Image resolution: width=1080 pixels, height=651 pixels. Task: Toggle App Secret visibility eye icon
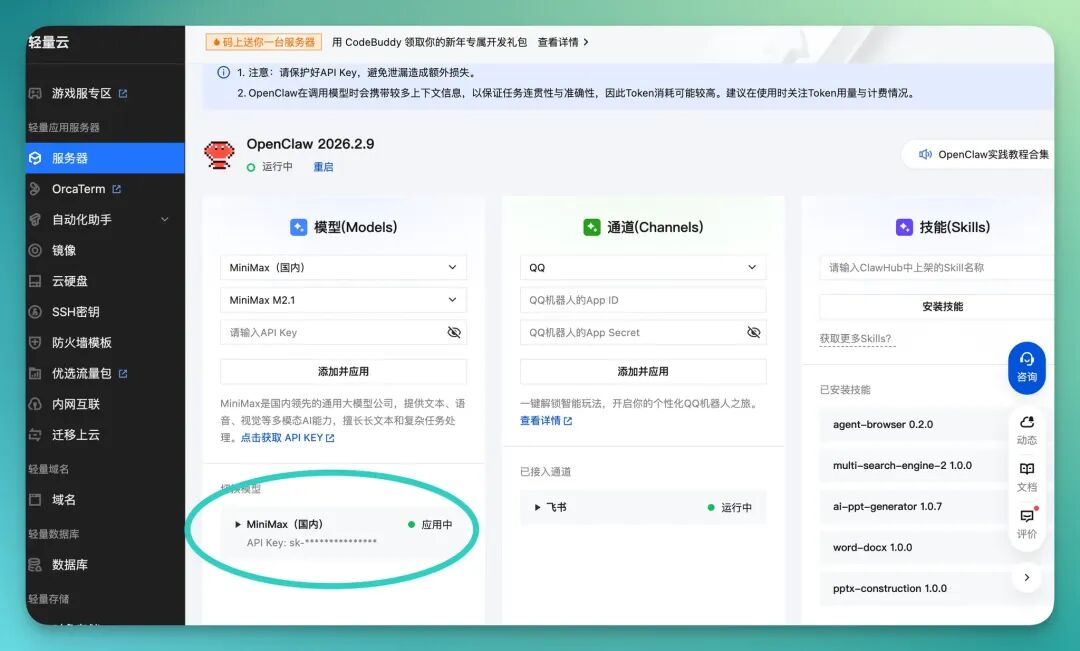(x=754, y=332)
